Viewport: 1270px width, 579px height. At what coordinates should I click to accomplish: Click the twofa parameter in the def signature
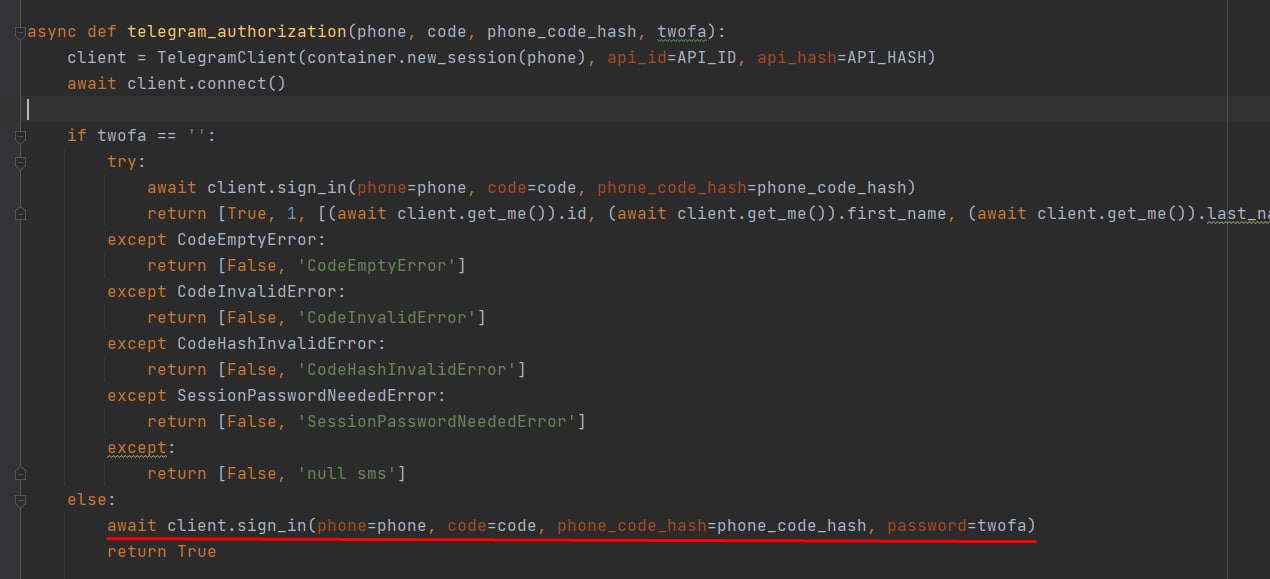[682, 32]
